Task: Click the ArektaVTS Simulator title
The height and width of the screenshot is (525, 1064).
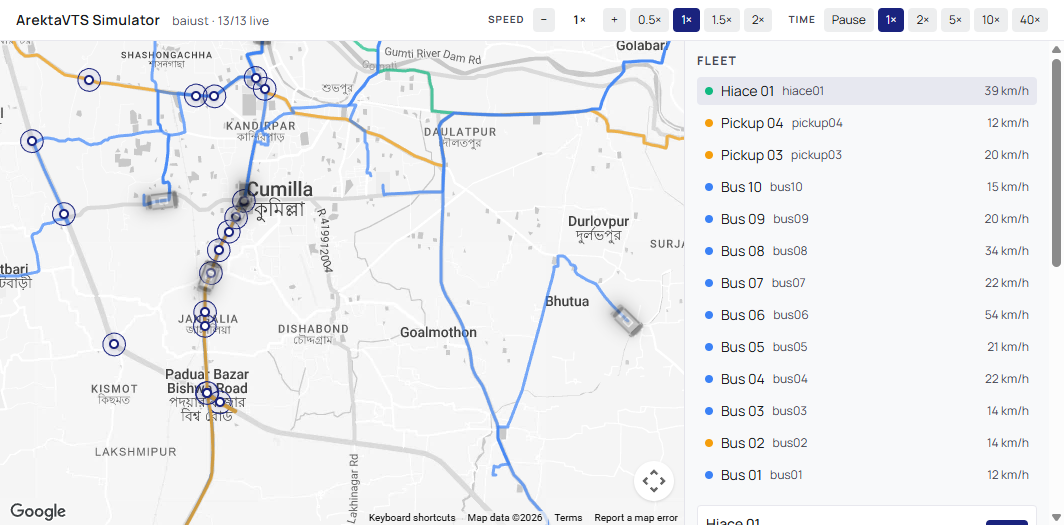Action: (88, 20)
